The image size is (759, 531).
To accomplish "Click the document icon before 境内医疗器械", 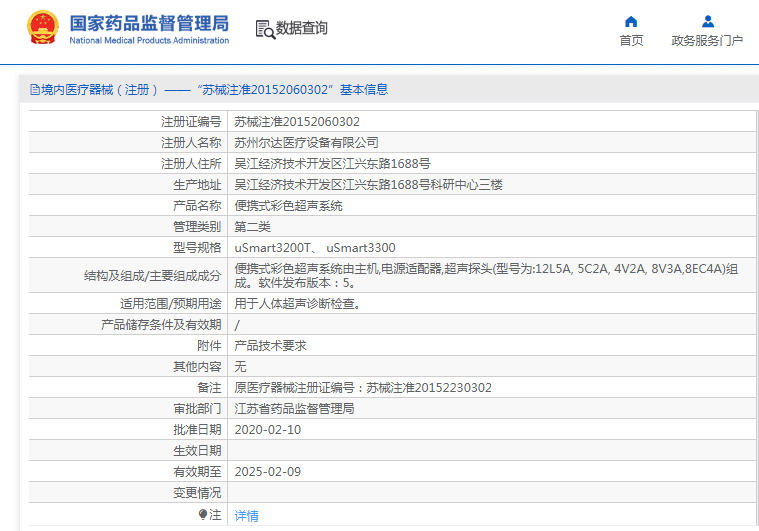I will 34,90.
